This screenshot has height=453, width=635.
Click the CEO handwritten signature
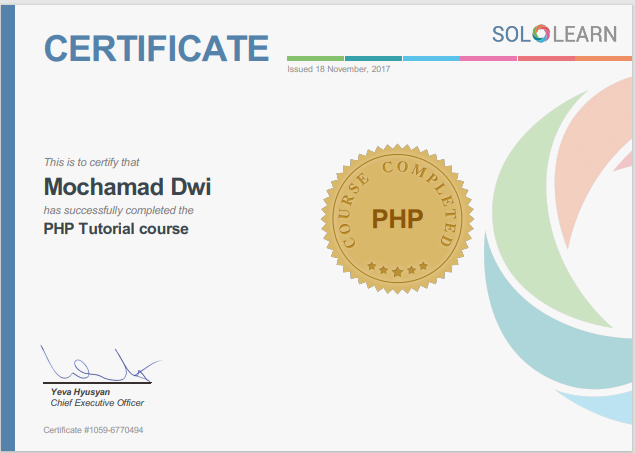[100, 364]
